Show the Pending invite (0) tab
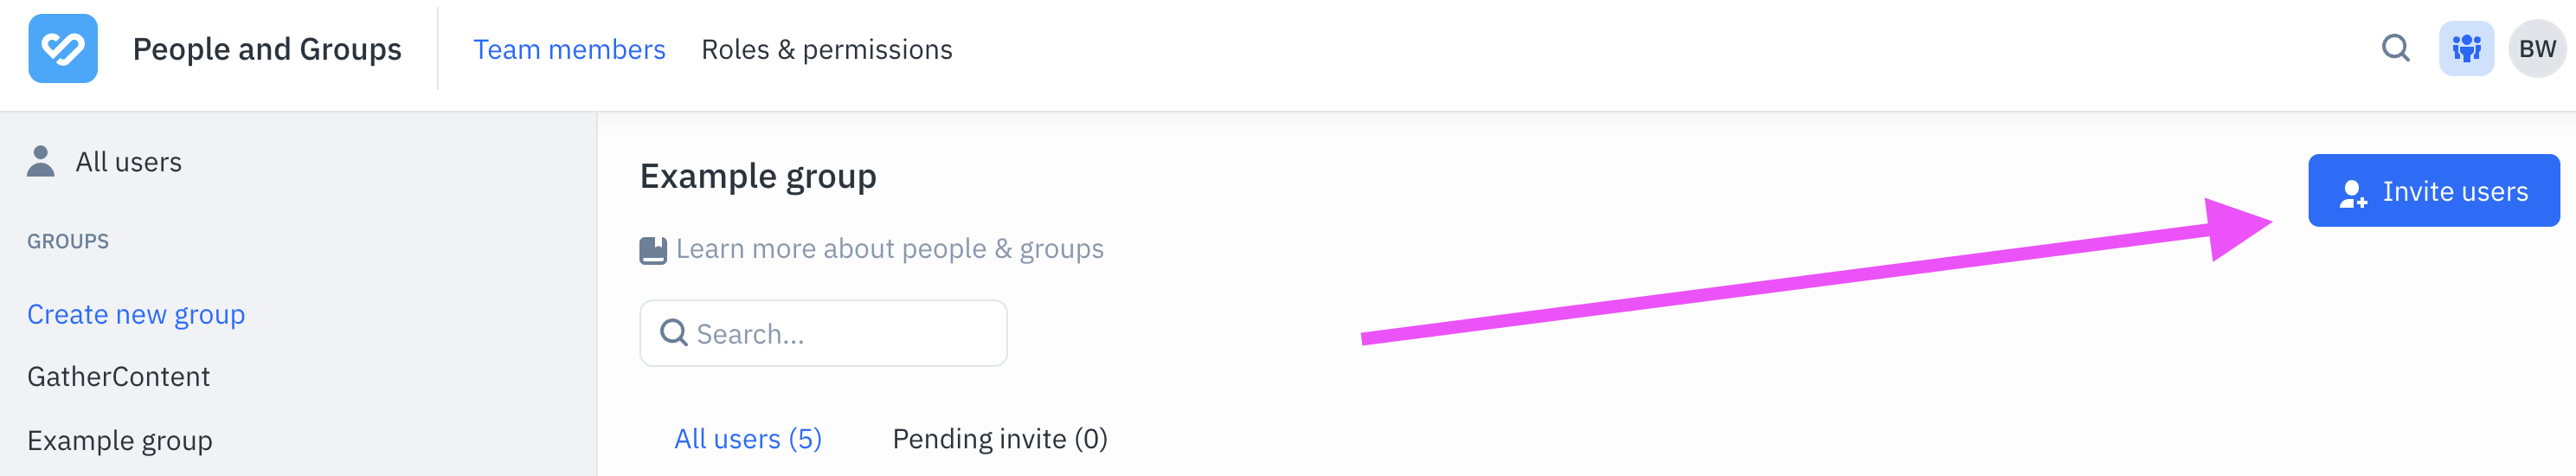This screenshot has height=476, width=2576. point(999,439)
